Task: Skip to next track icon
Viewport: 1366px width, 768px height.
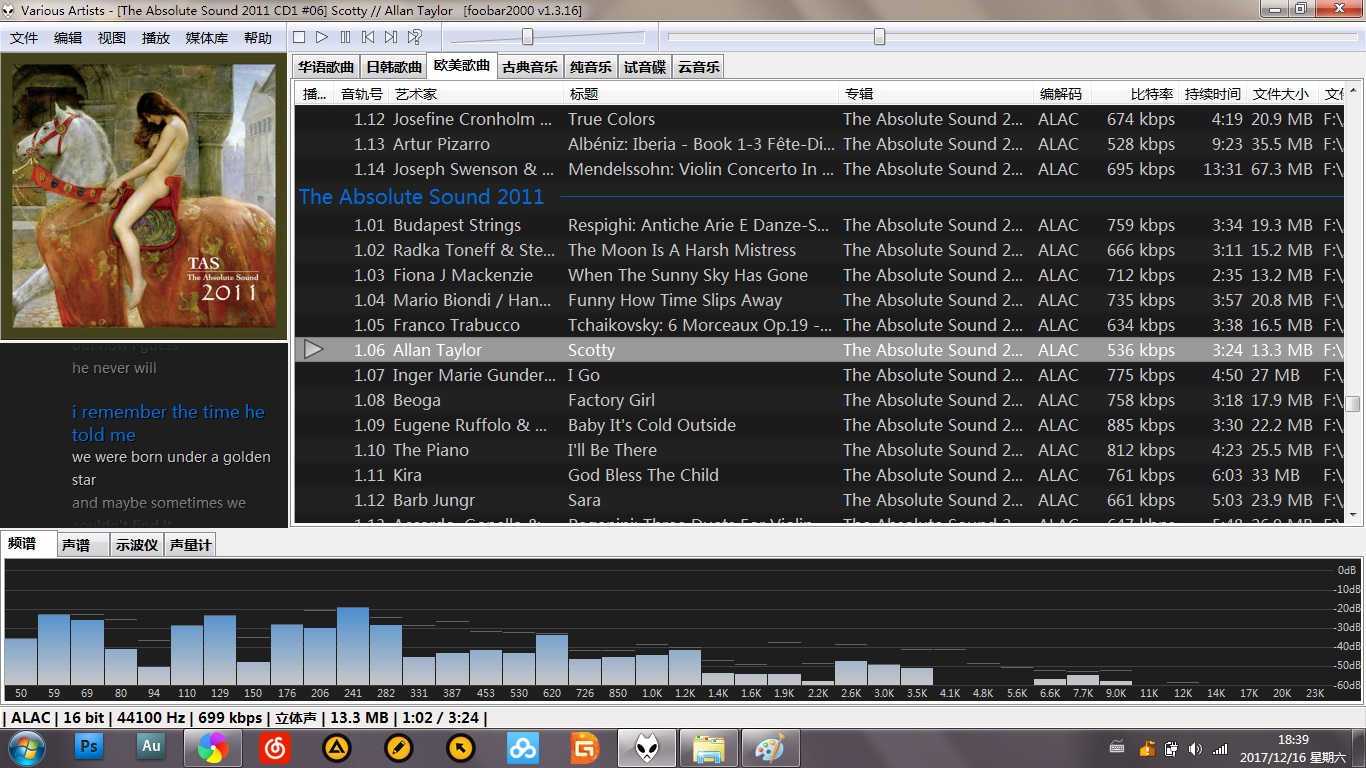Action: click(x=391, y=37)
